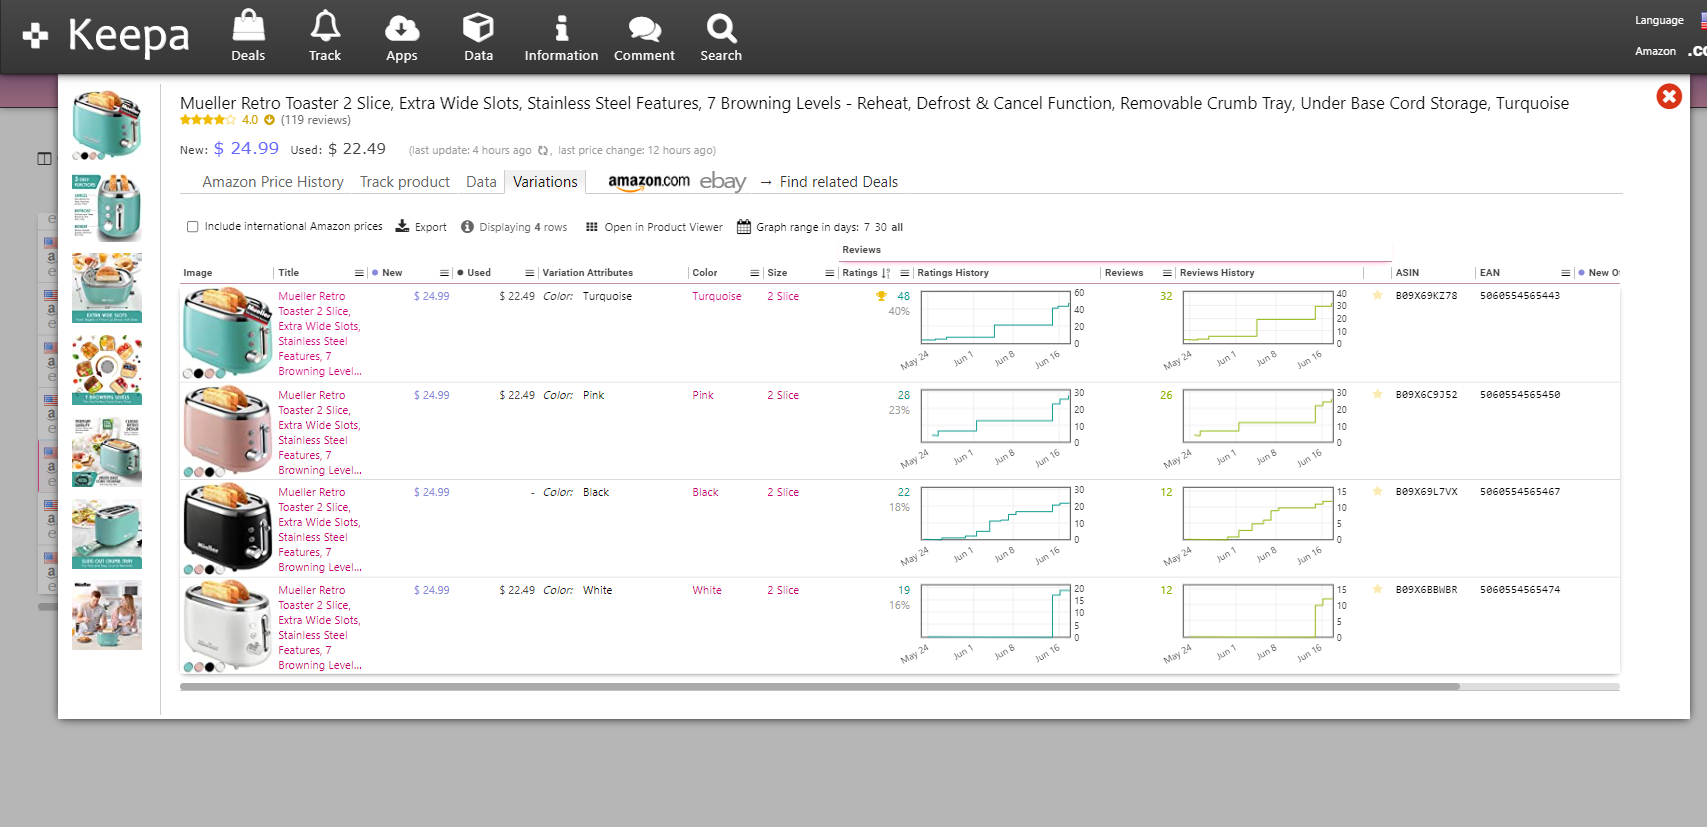Click EAN 5060554565474
This screenshot has height=827, width=1707.
click(1520, 590)
